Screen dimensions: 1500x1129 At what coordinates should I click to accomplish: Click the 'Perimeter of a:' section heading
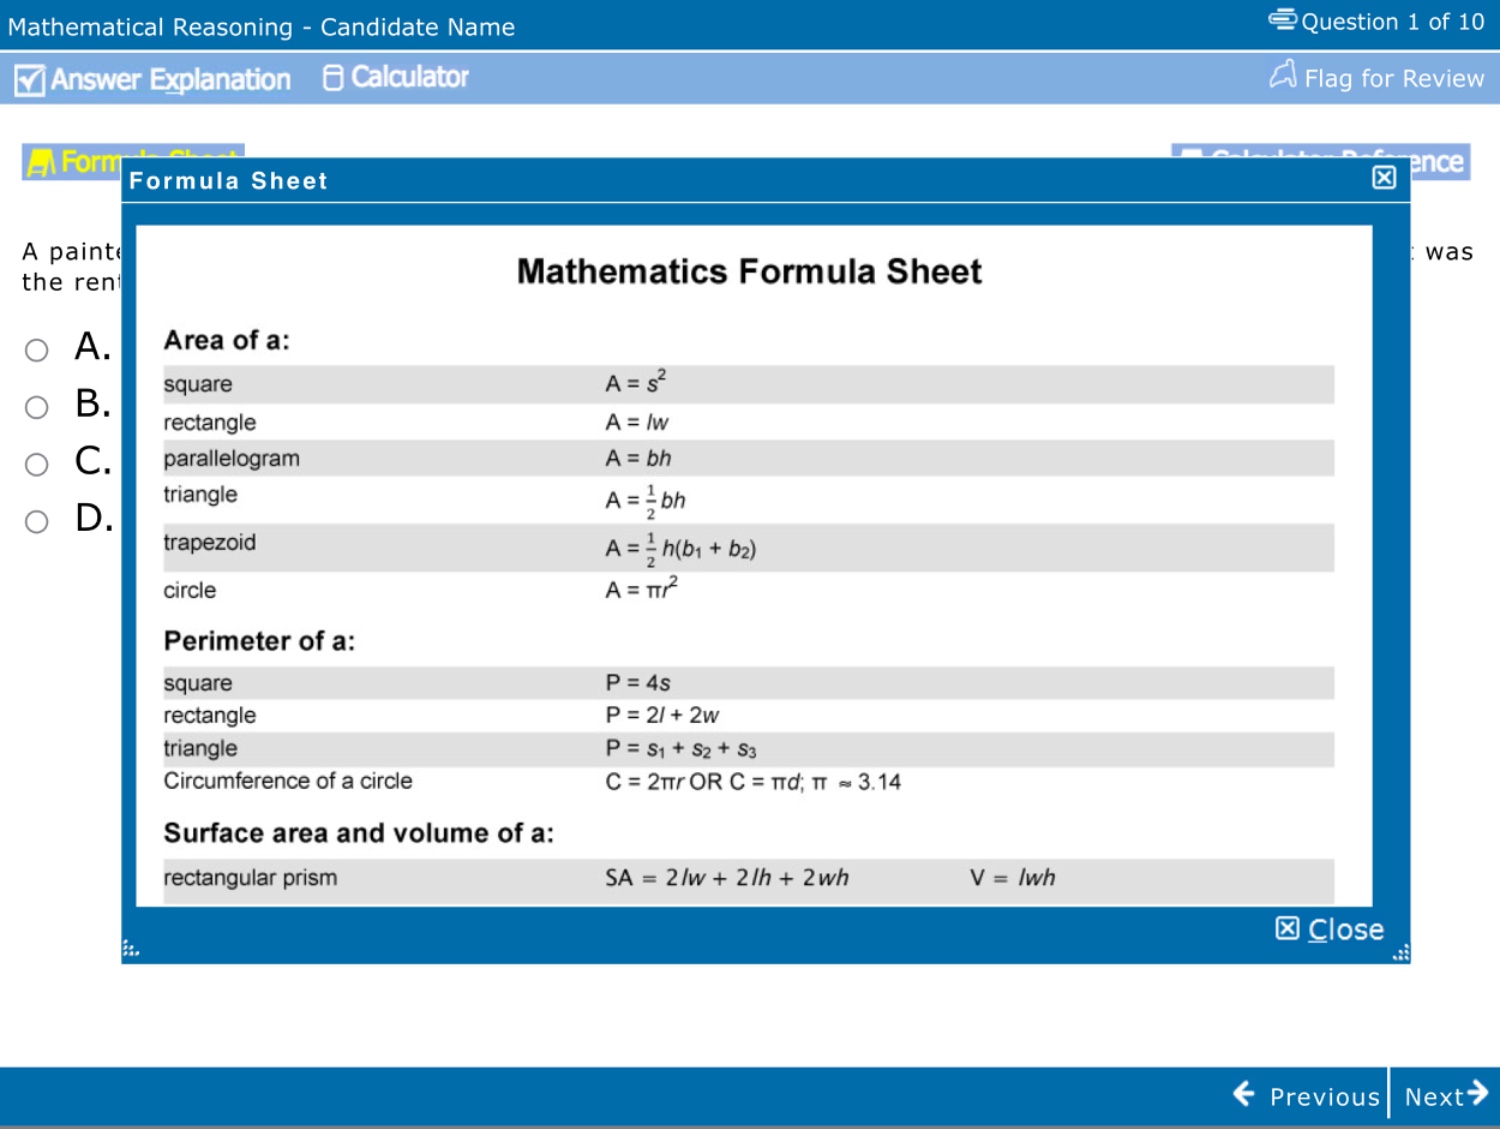pyautogui.click(x=259, y=641)
